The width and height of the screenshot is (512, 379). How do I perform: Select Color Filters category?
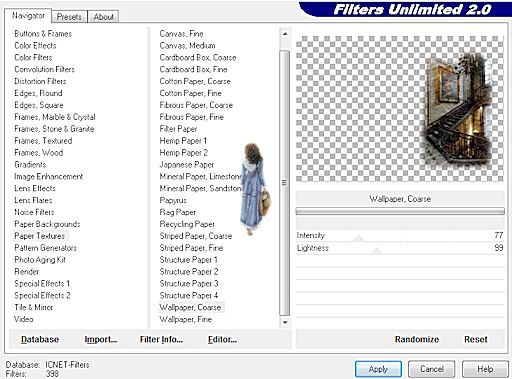[33, 57]
